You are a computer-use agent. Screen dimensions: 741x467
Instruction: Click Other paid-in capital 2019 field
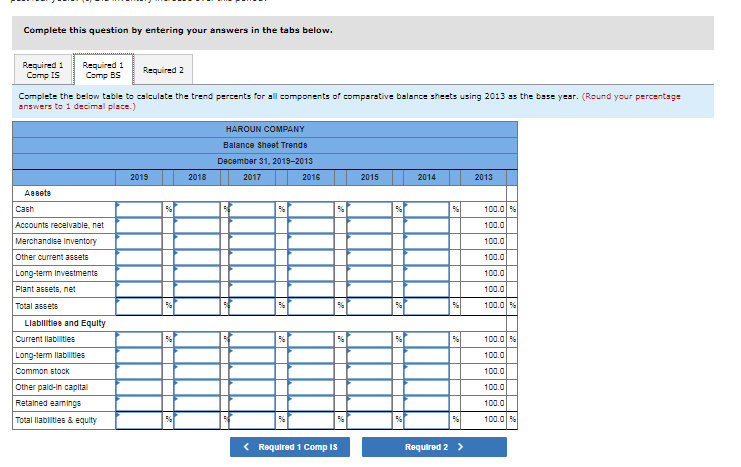coord(139,388)
